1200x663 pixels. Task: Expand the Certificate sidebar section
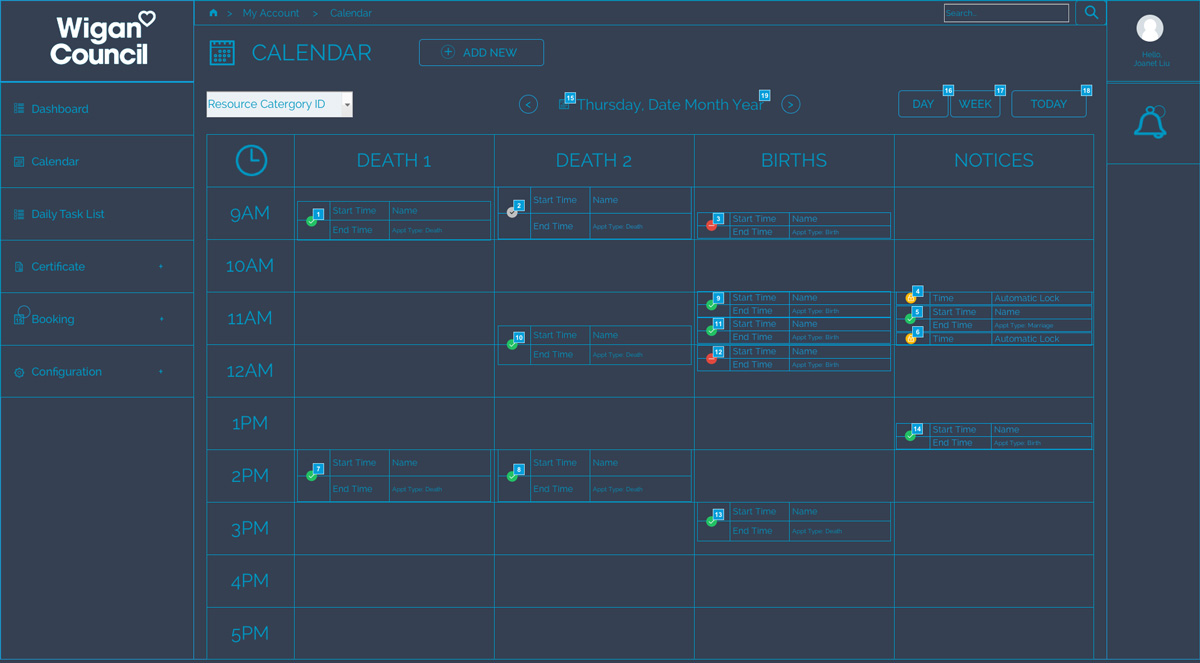click(x=97, y=266)
